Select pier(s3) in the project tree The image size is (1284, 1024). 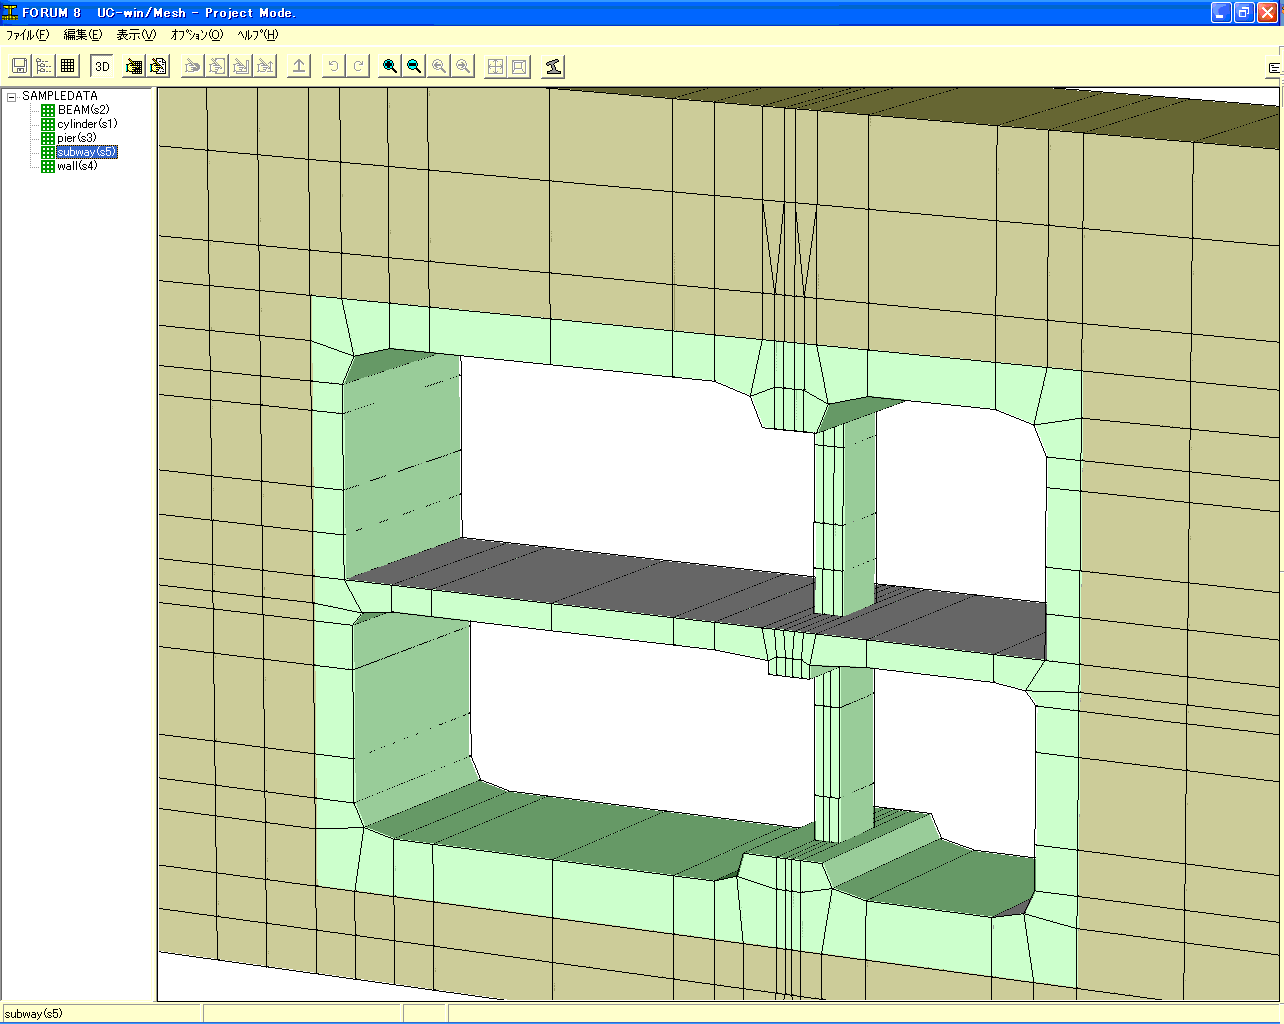point(77,138)
